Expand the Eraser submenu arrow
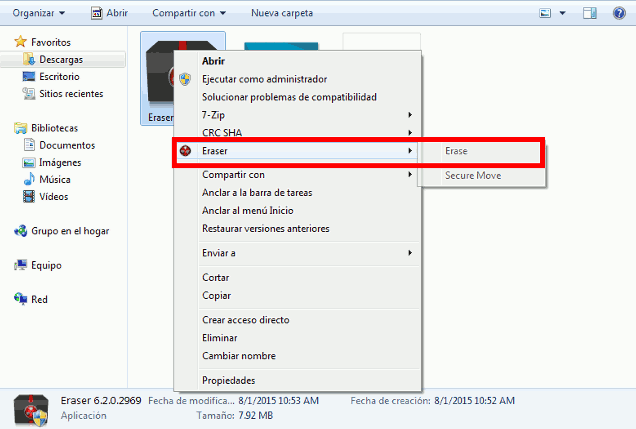Screen dimensions: 636x429 [410, 151]
